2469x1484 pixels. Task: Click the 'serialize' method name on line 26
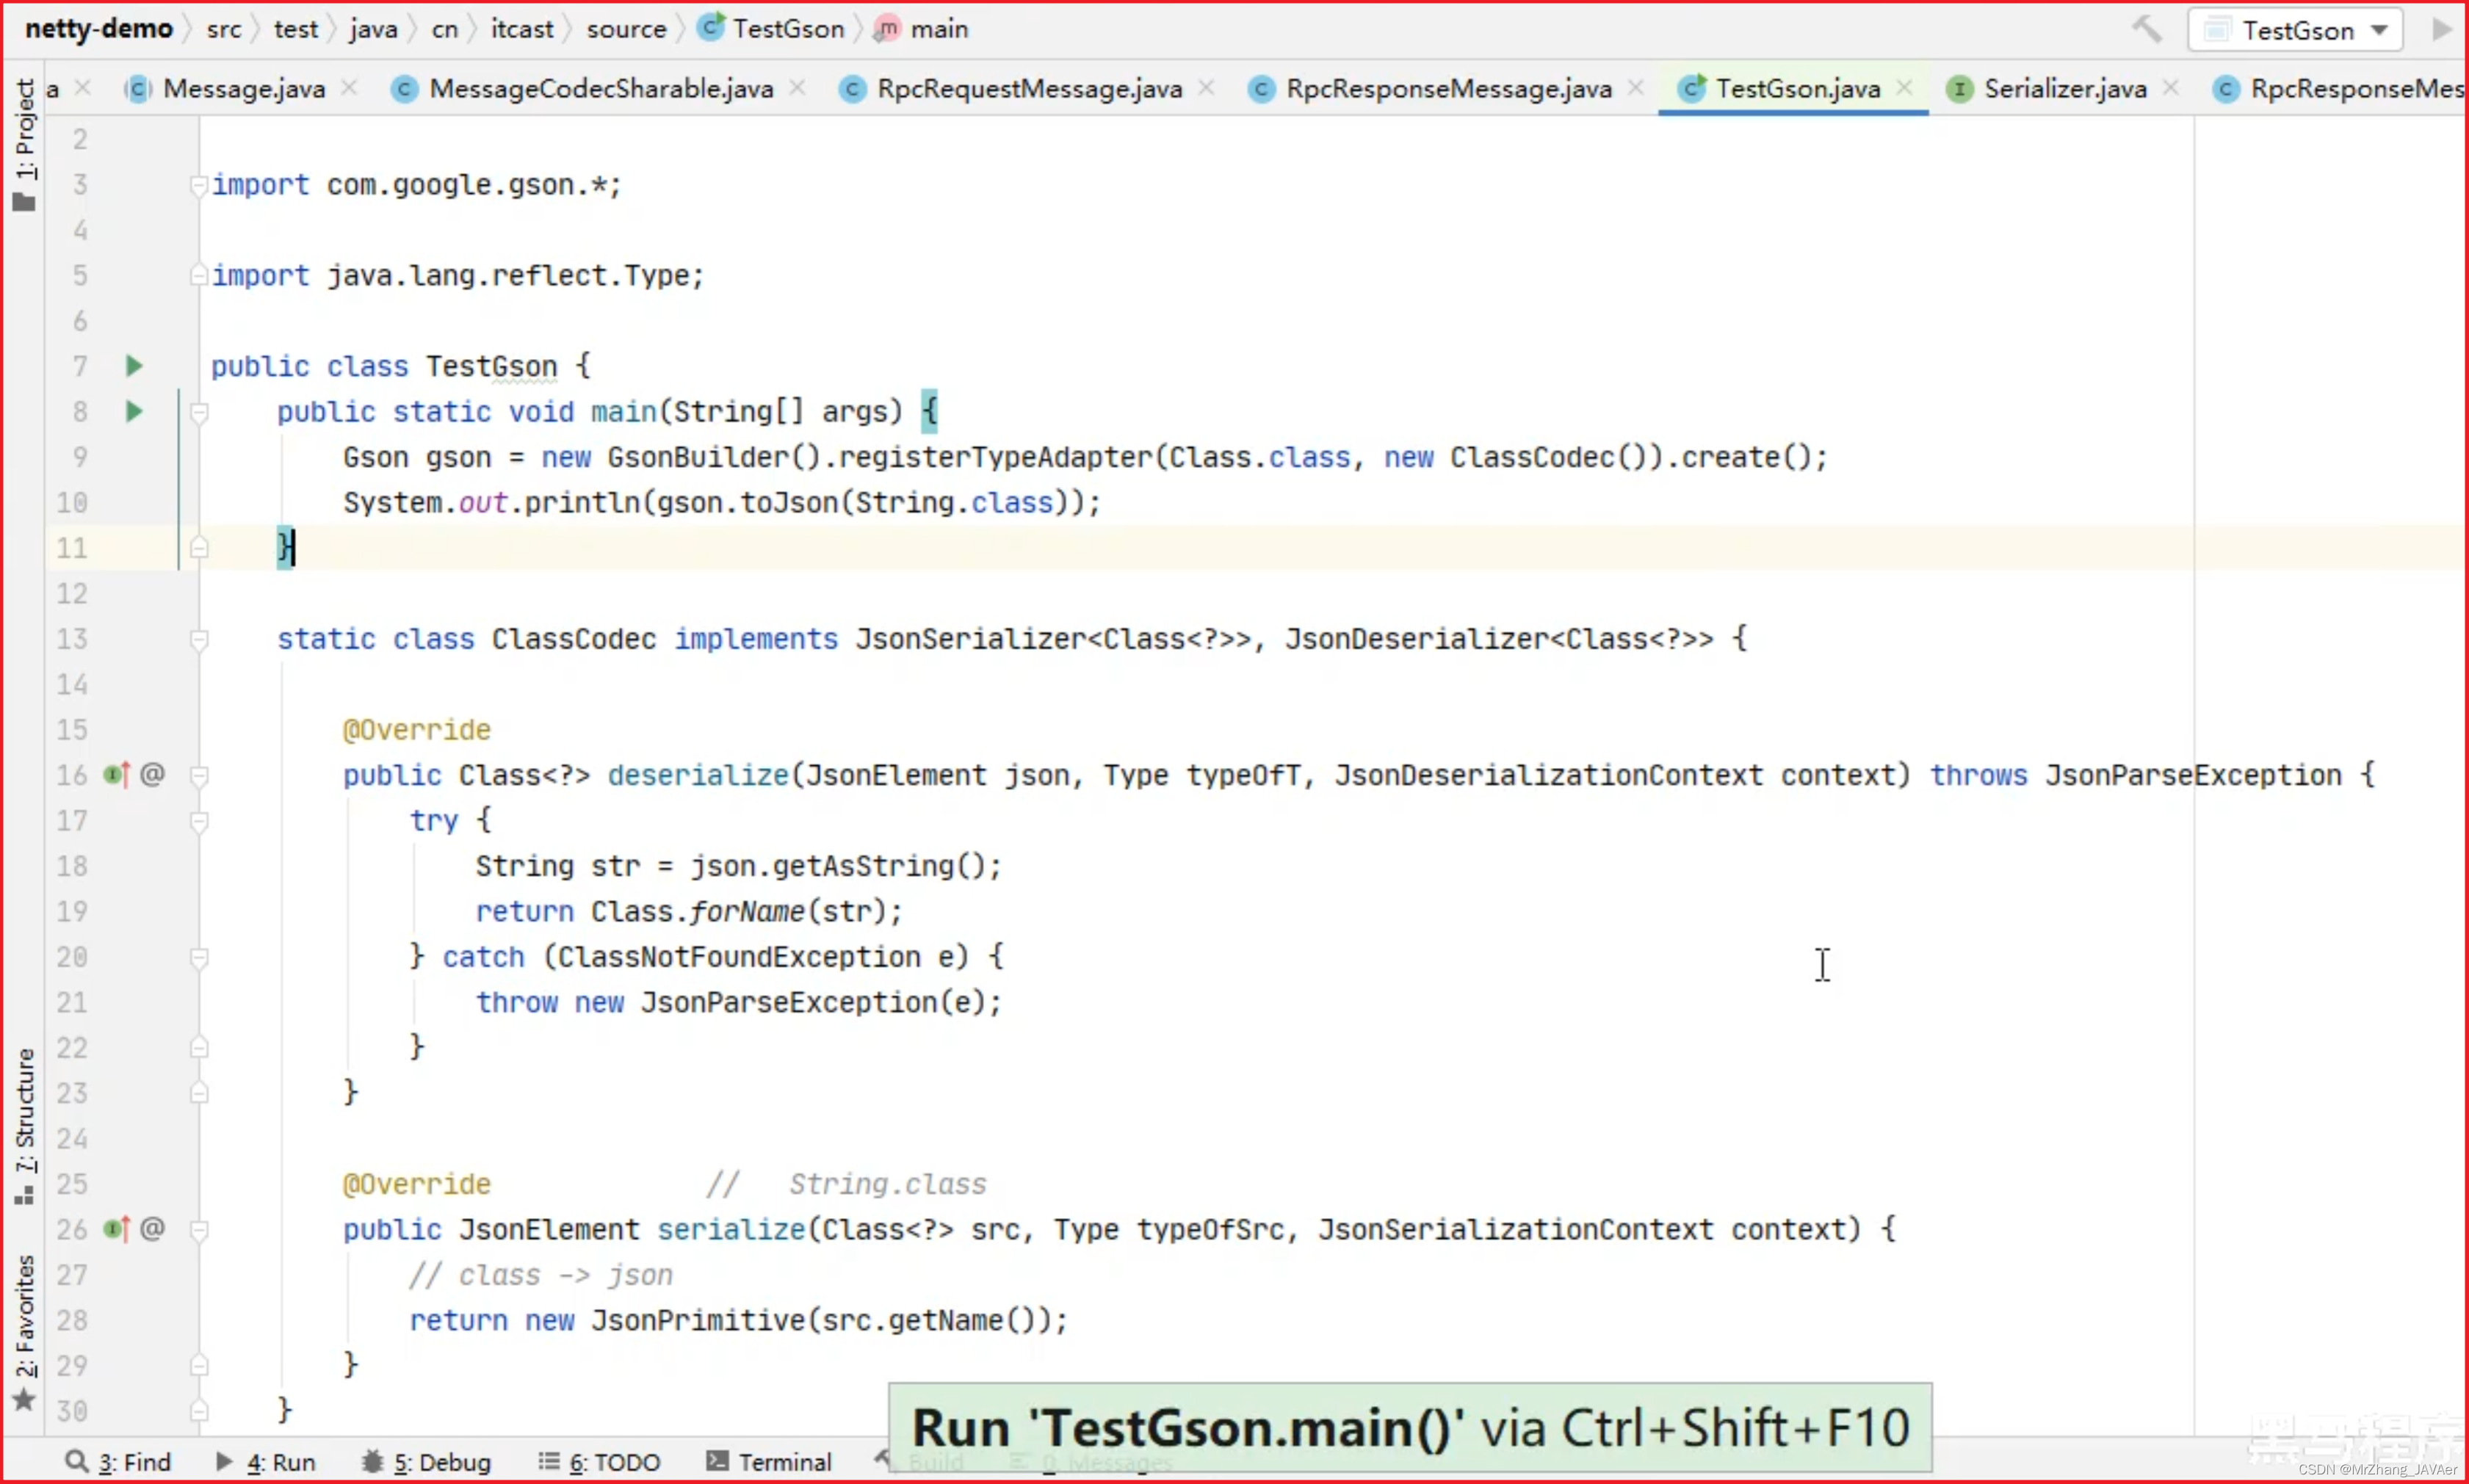(731, 1229)
